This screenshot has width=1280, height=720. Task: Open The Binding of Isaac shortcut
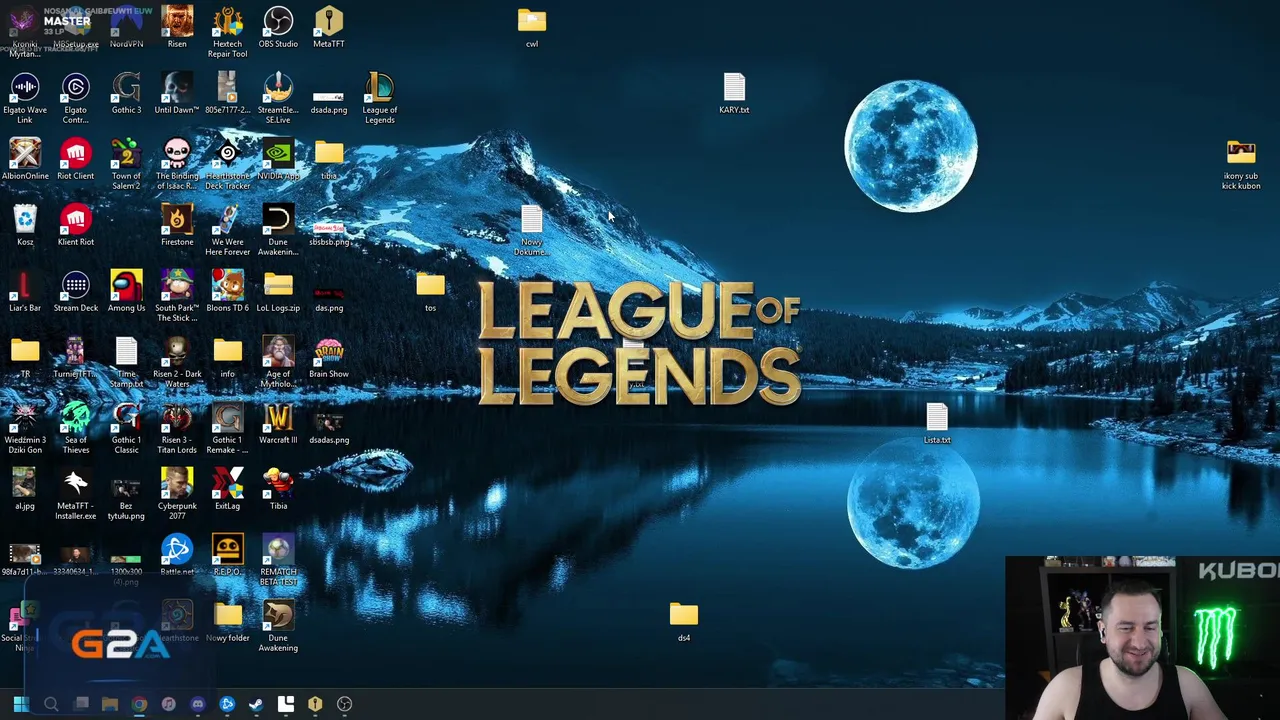click(177, 164)
